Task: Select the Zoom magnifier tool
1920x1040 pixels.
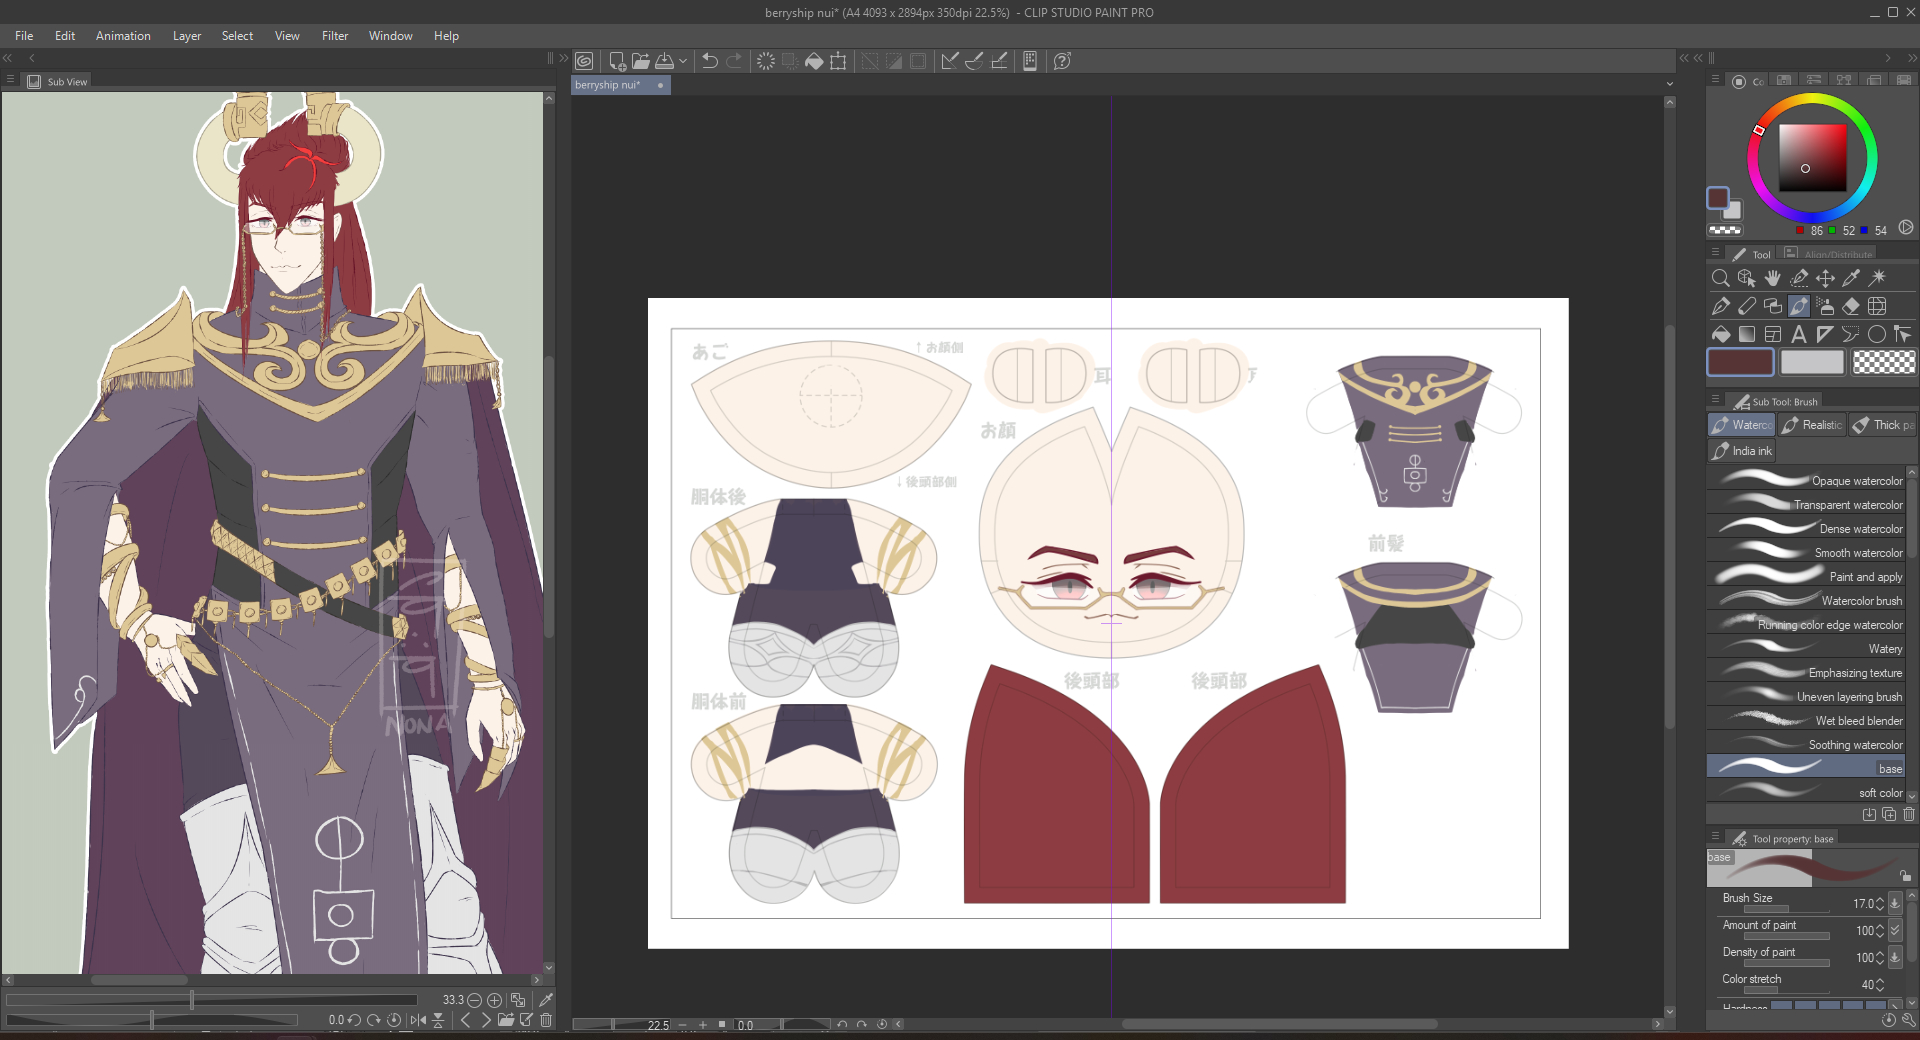Action: click(x=1720, y=278)
